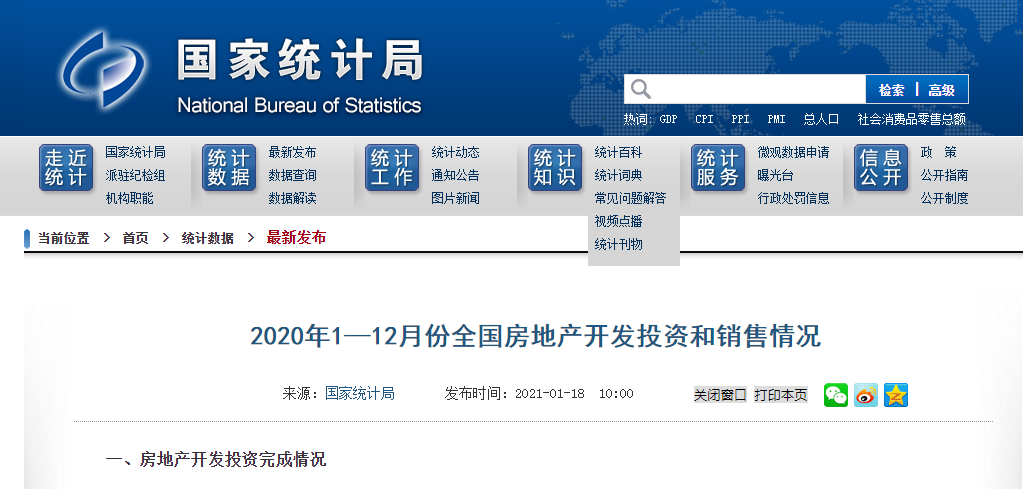
Task: Click 关闭窗口 close window button
Action: point(720,395)
